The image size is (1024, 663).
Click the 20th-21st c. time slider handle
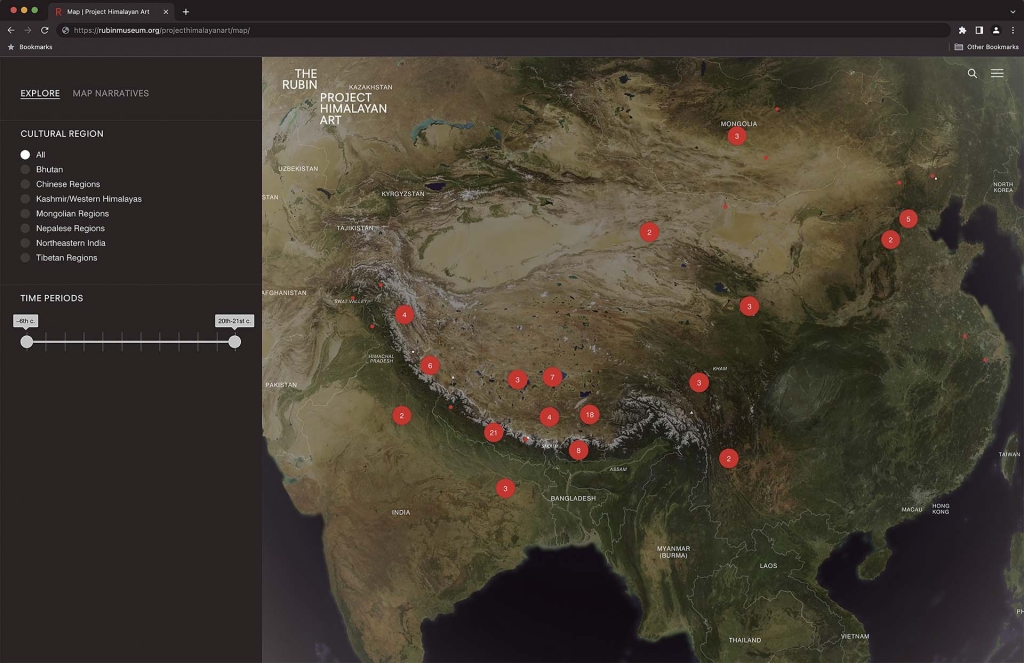coord(235,342)
